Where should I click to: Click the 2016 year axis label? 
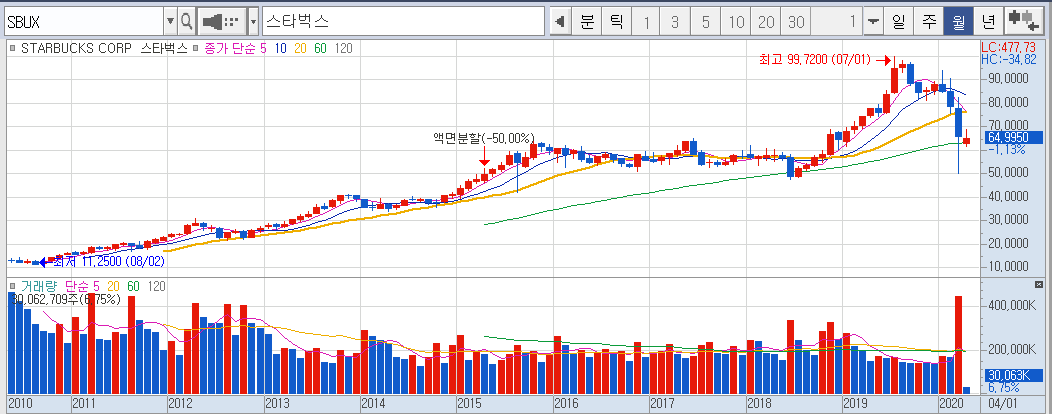566,404
